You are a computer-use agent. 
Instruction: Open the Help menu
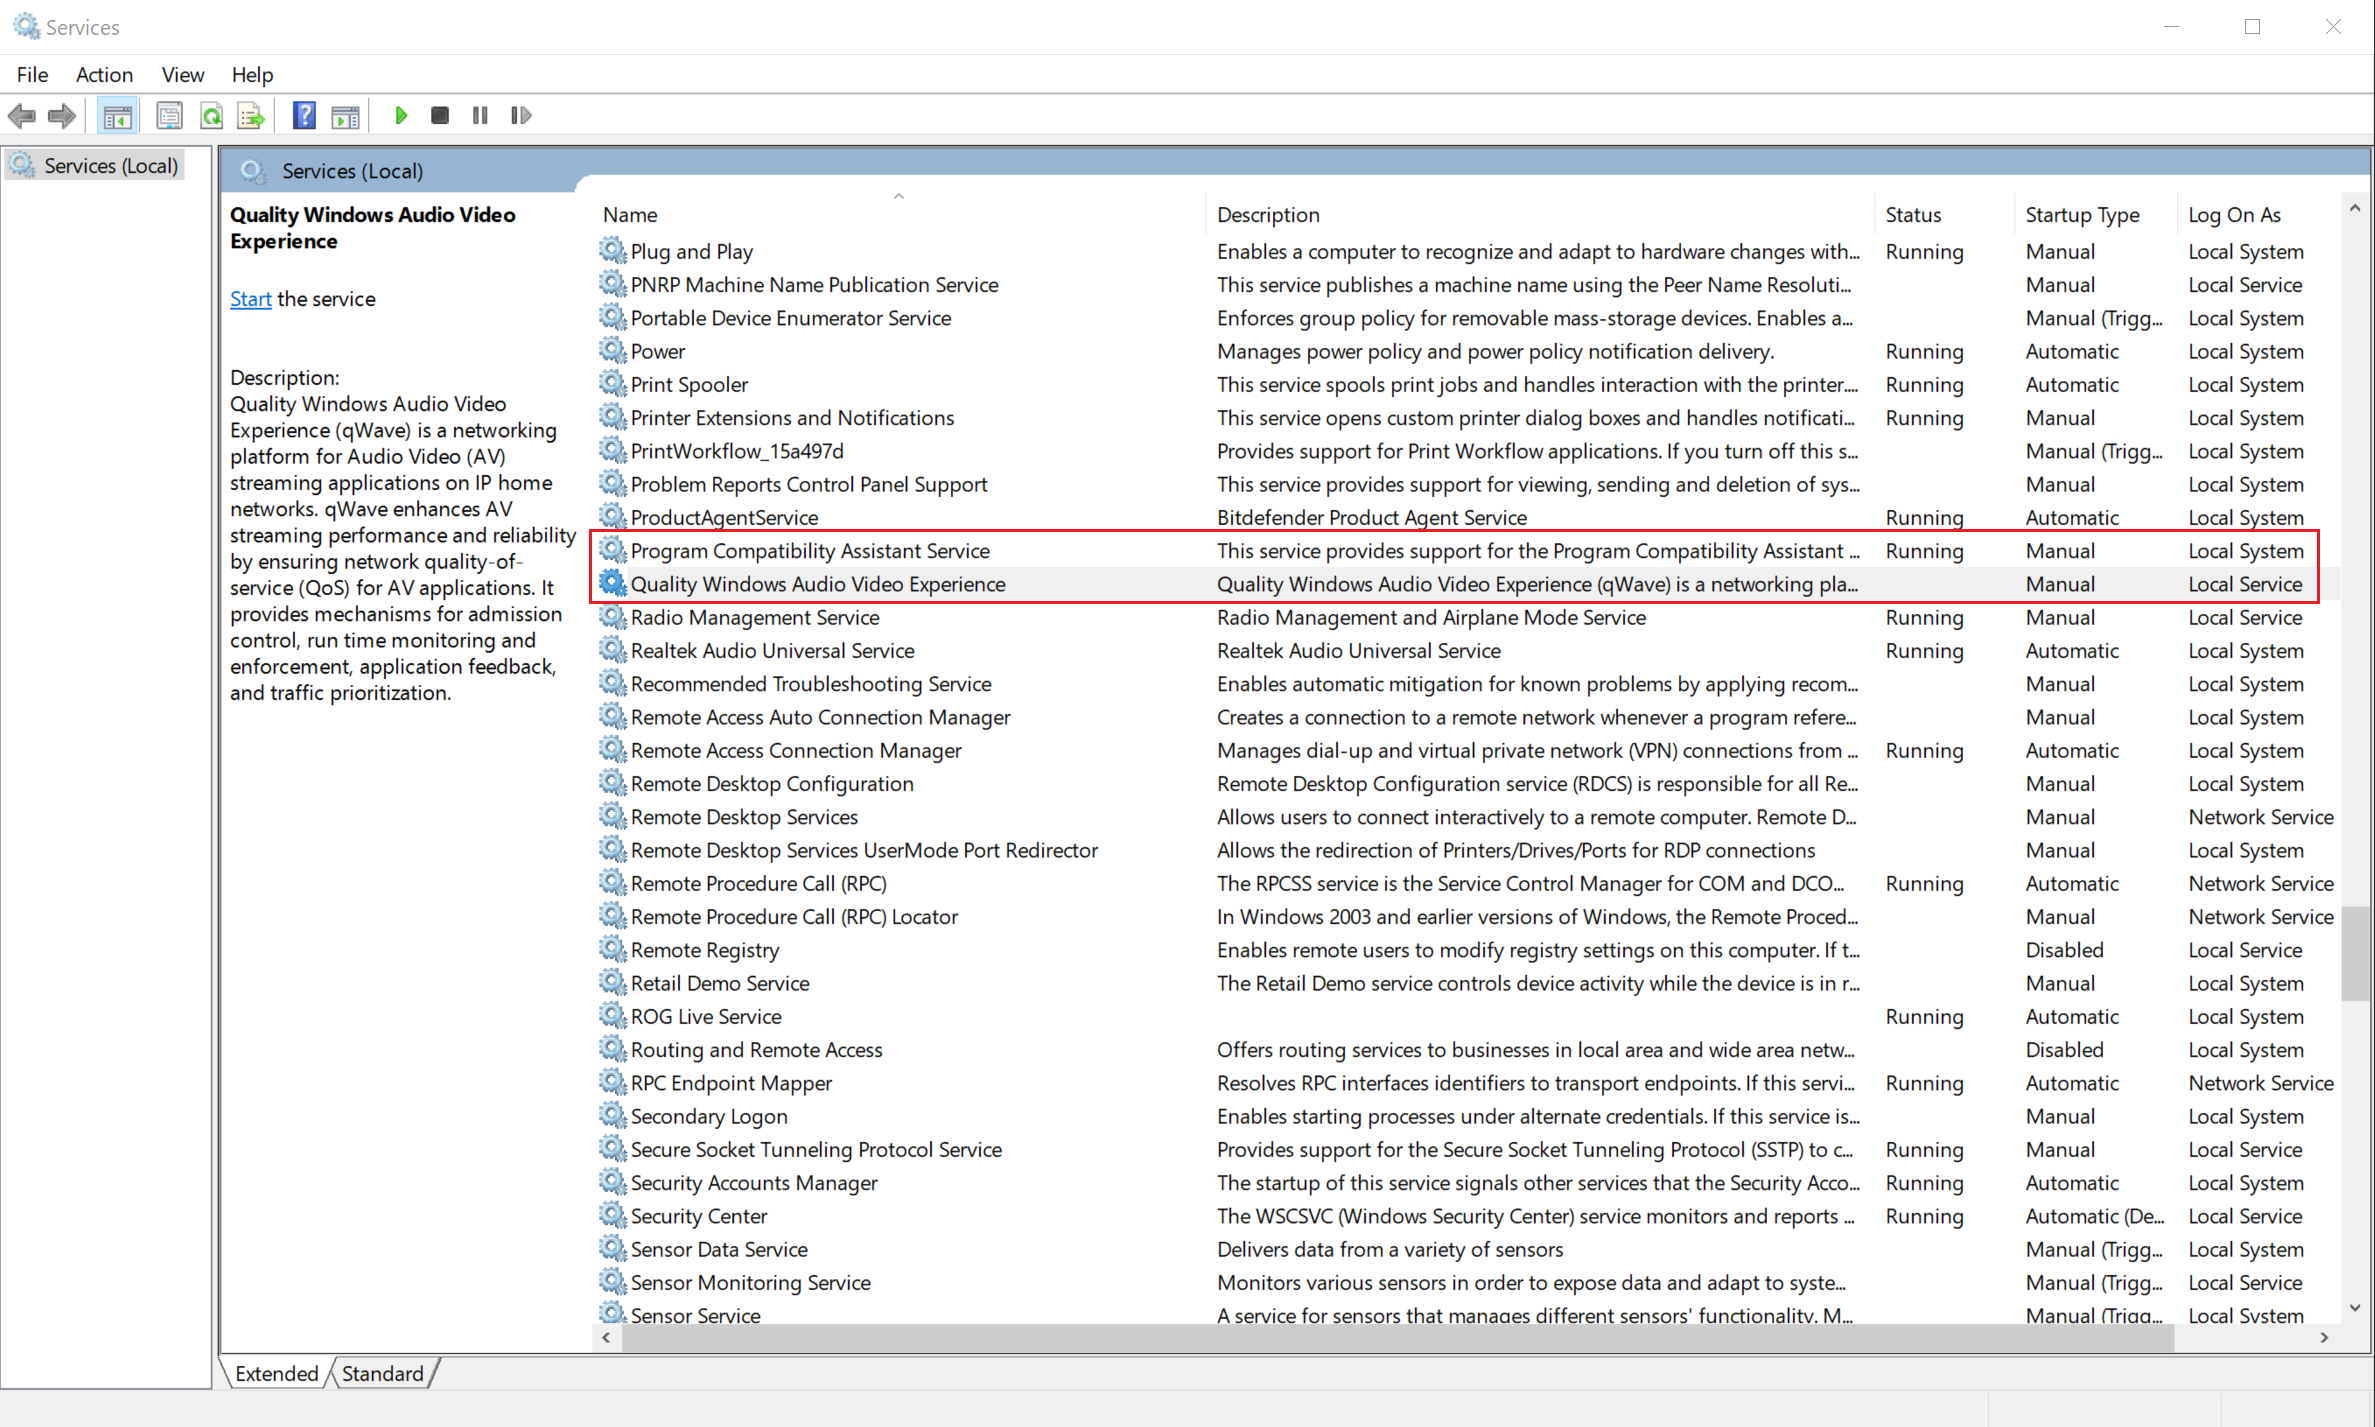click(x=252, y=75)
